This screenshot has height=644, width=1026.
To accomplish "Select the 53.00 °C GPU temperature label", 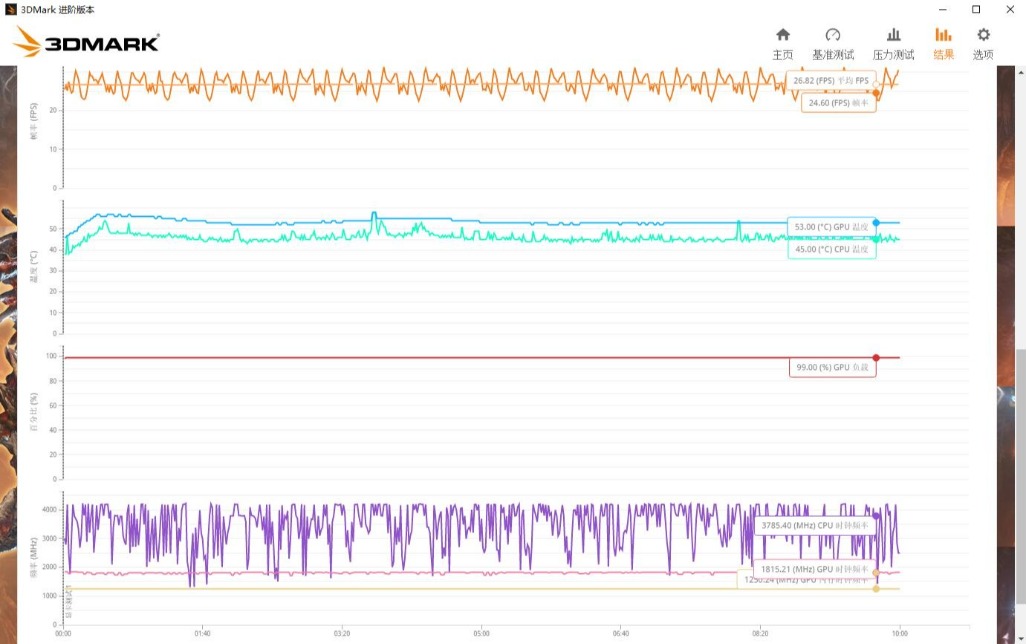I will (831, 227).
